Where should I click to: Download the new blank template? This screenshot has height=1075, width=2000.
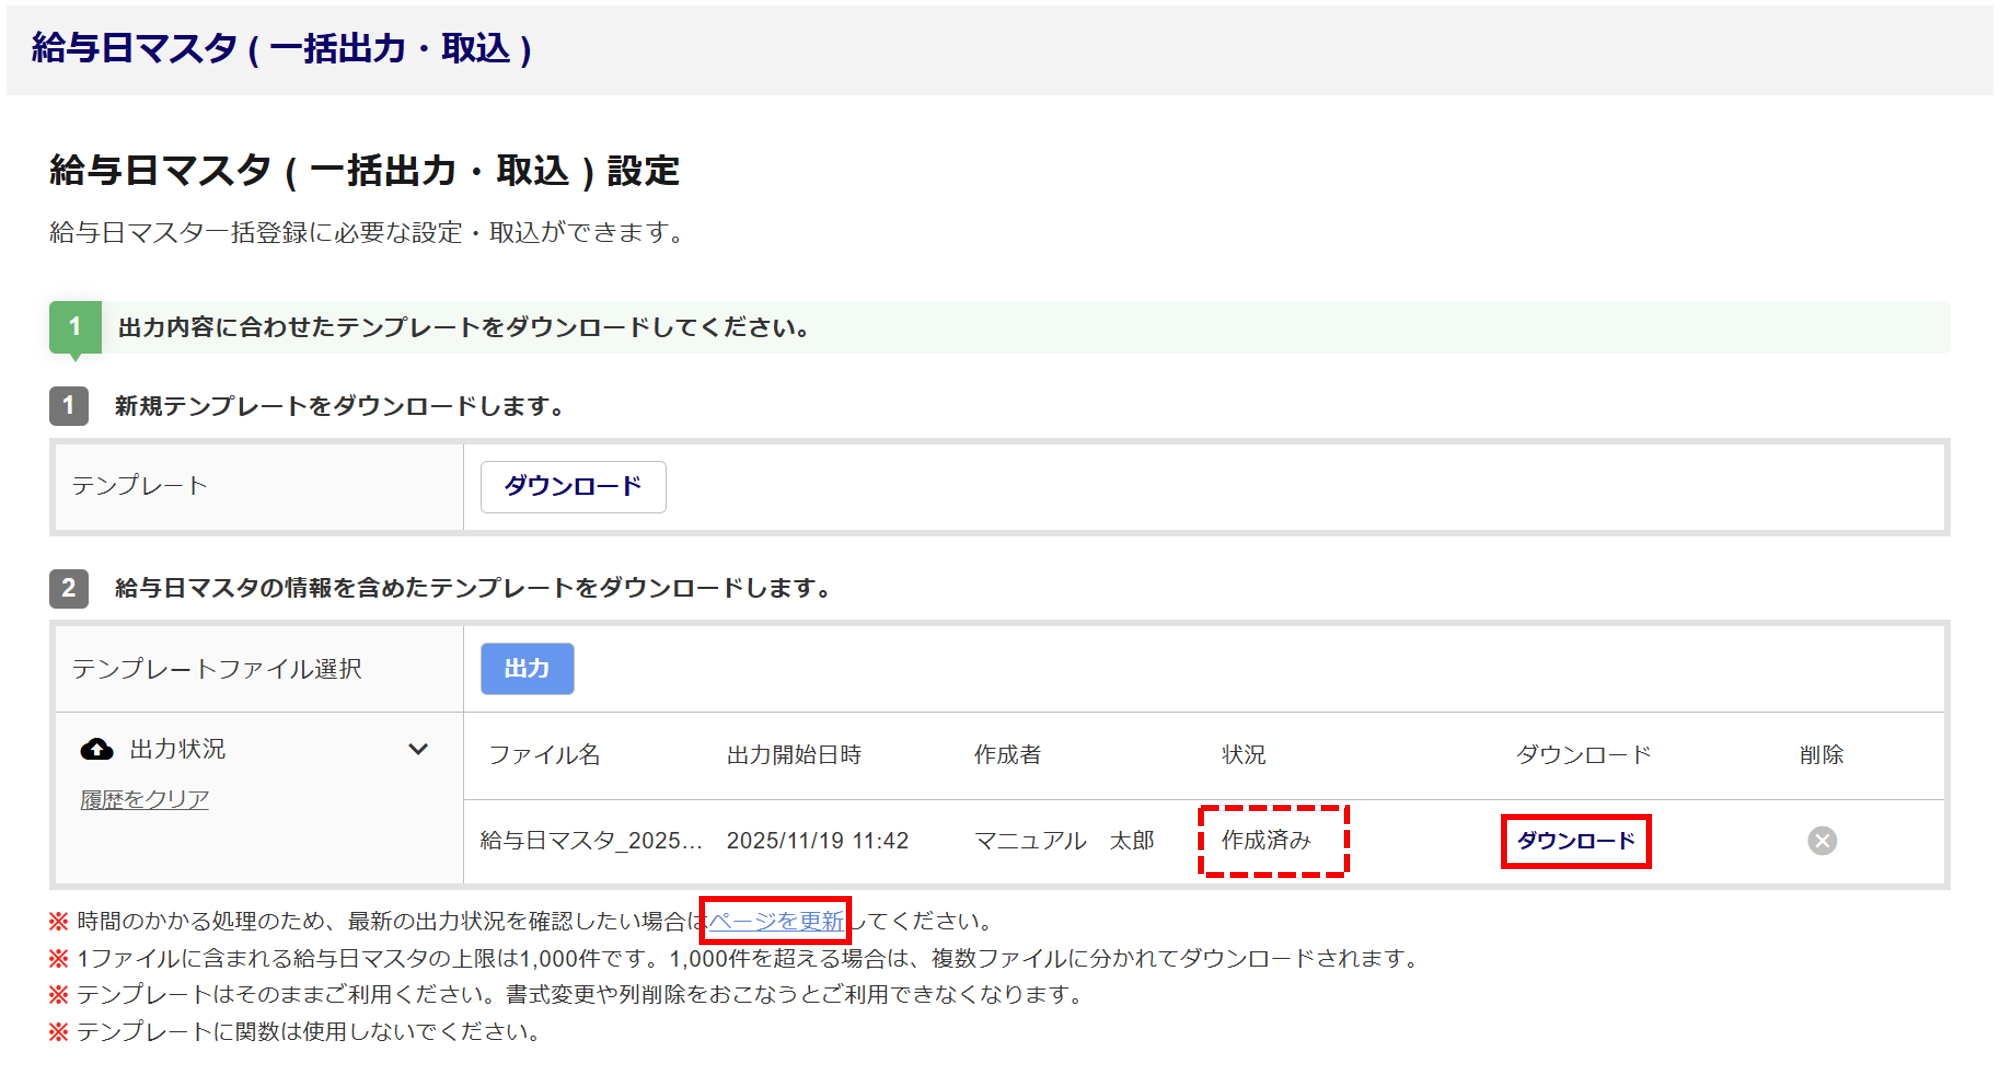(573, 487)
